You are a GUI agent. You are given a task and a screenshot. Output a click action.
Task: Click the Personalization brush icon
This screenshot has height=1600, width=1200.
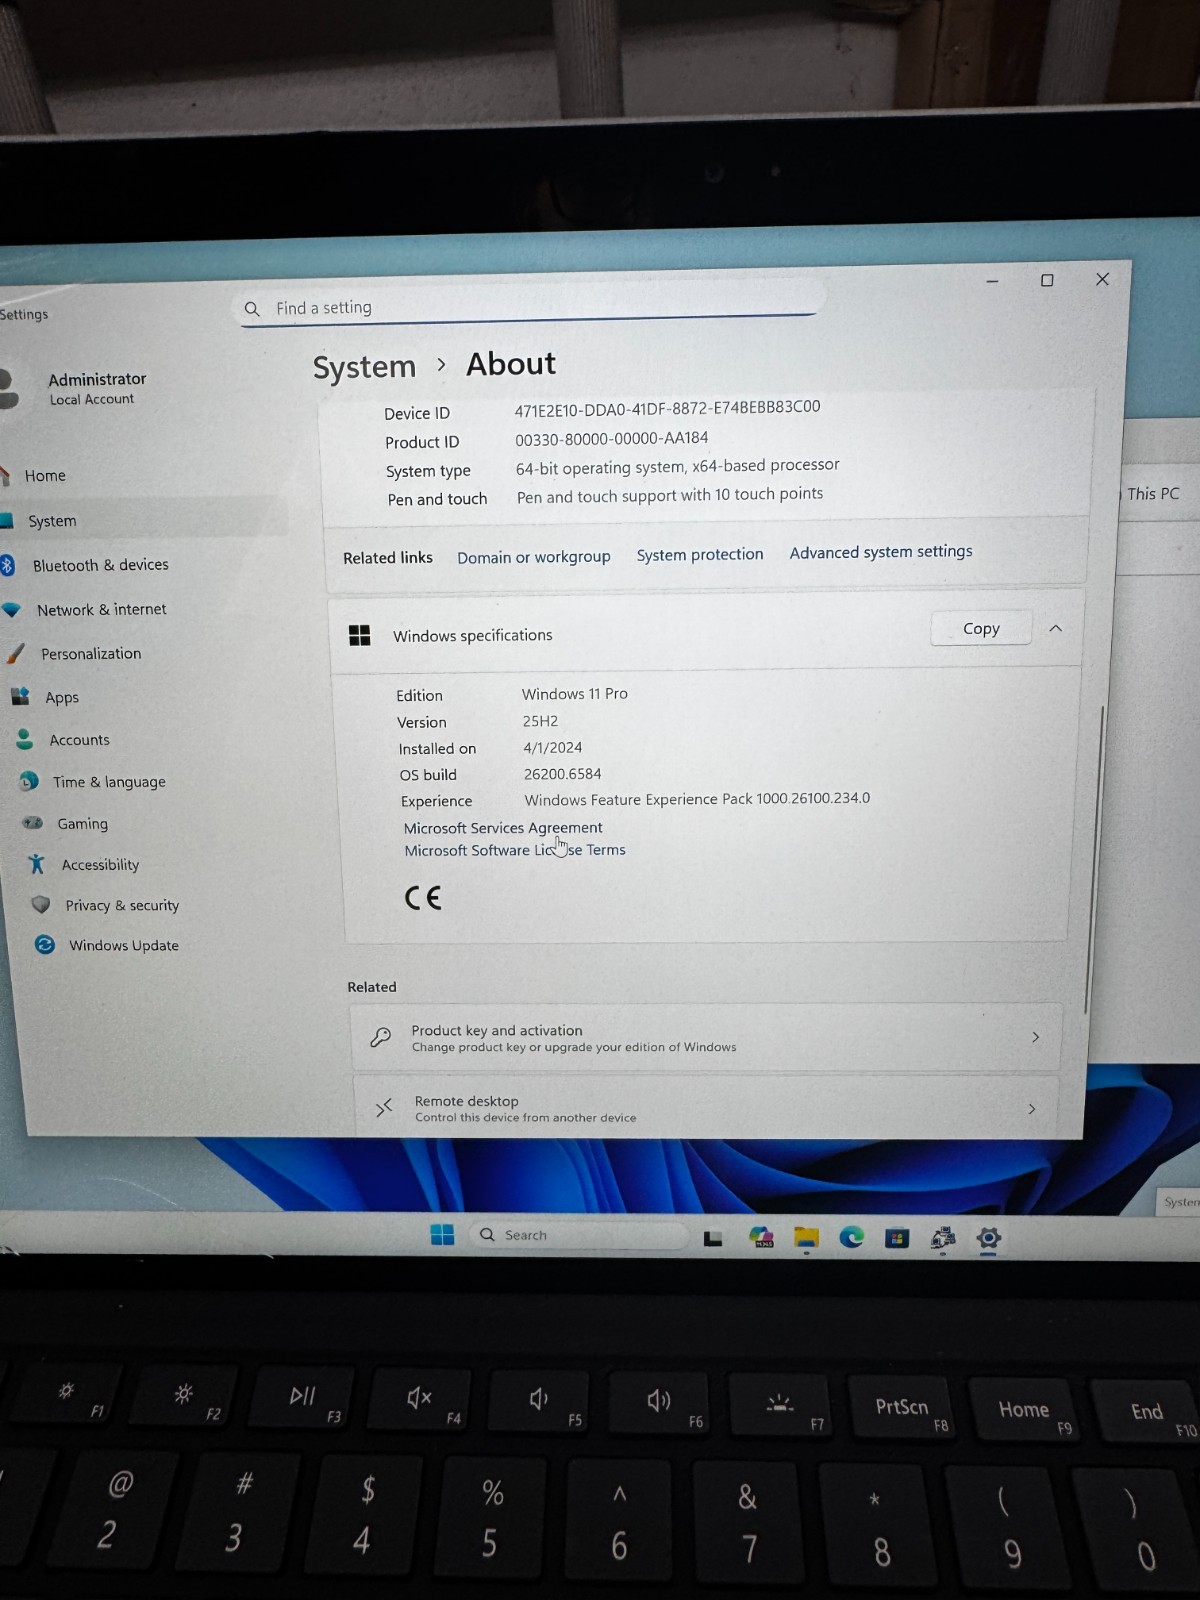15,653
